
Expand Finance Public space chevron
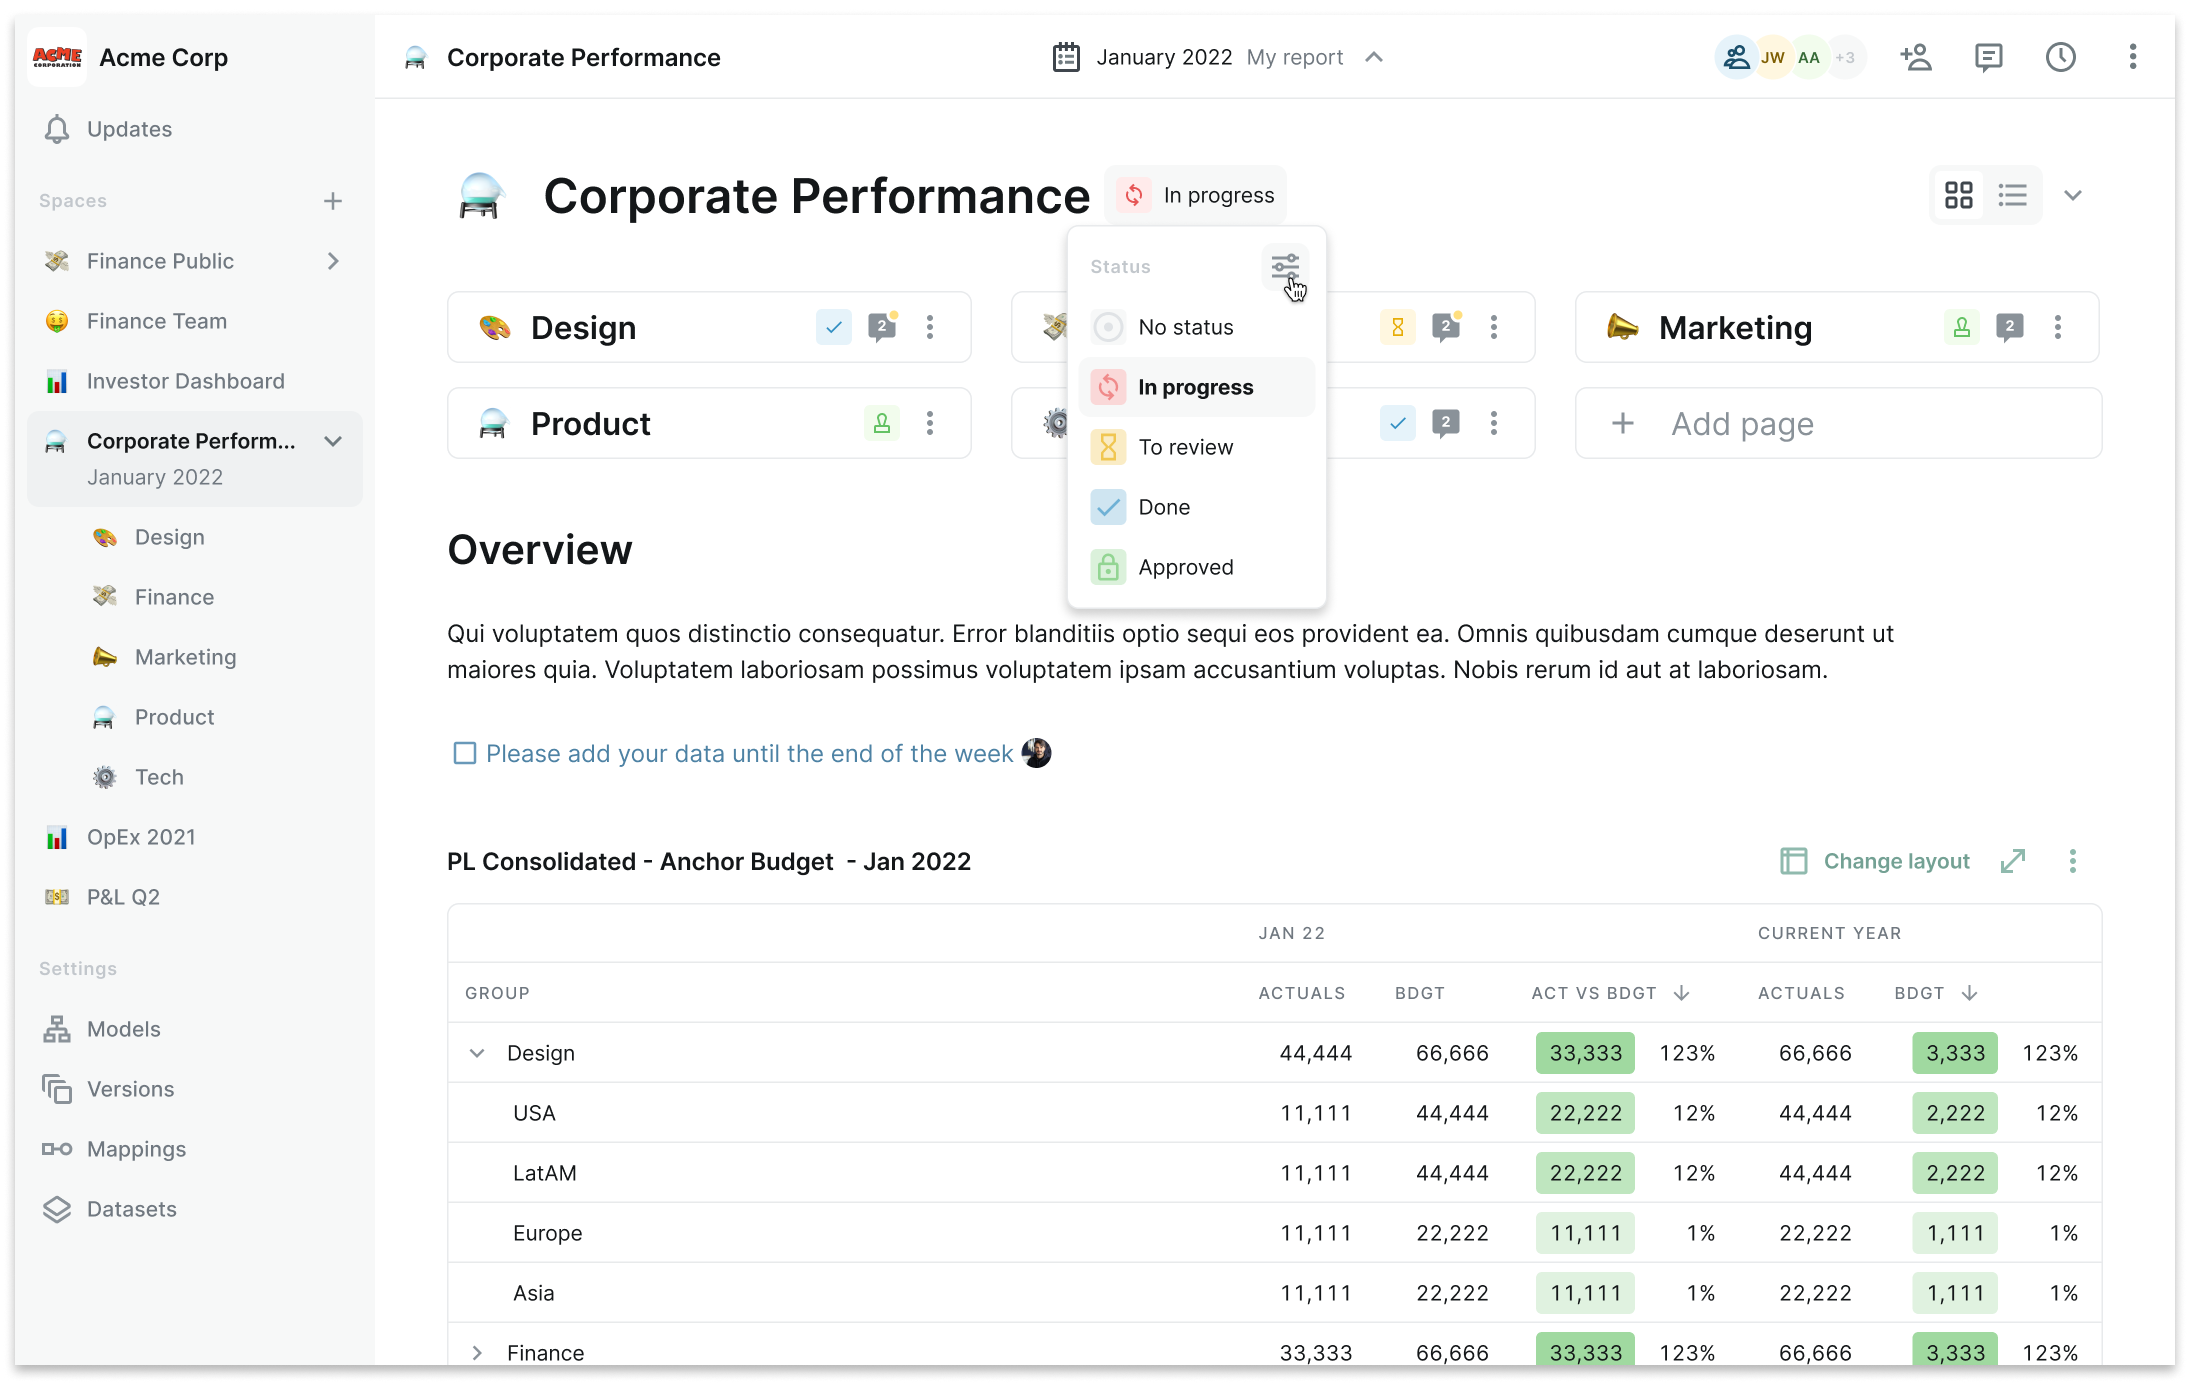point(333,261)
